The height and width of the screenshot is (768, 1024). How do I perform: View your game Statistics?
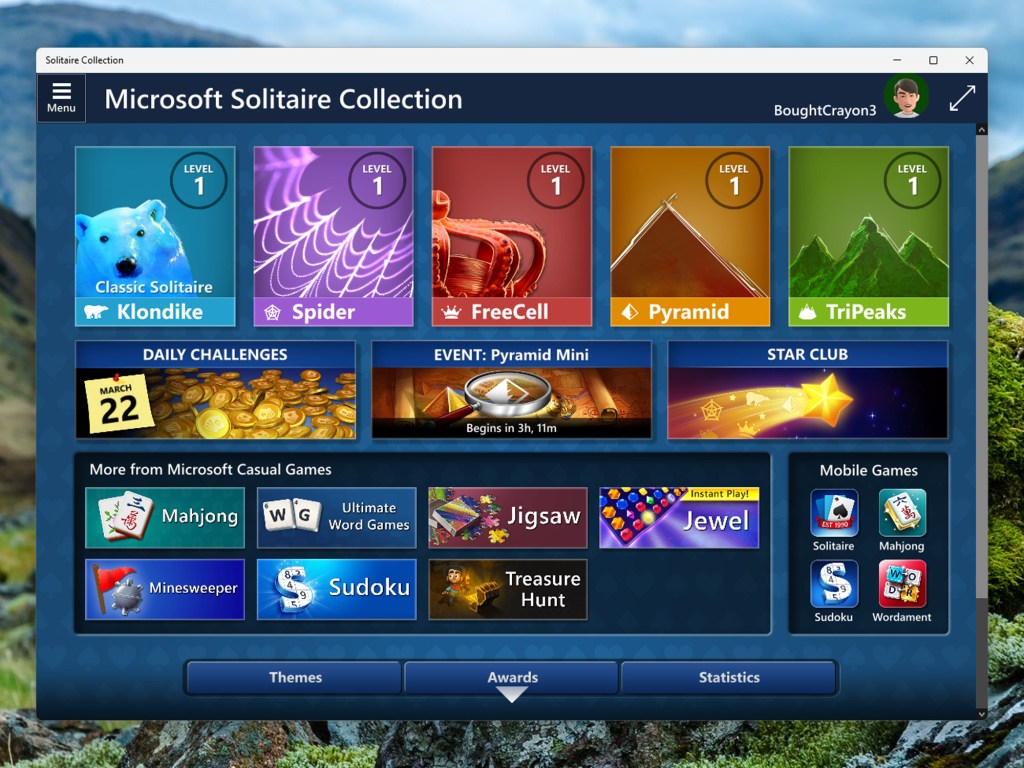(729, 677)
